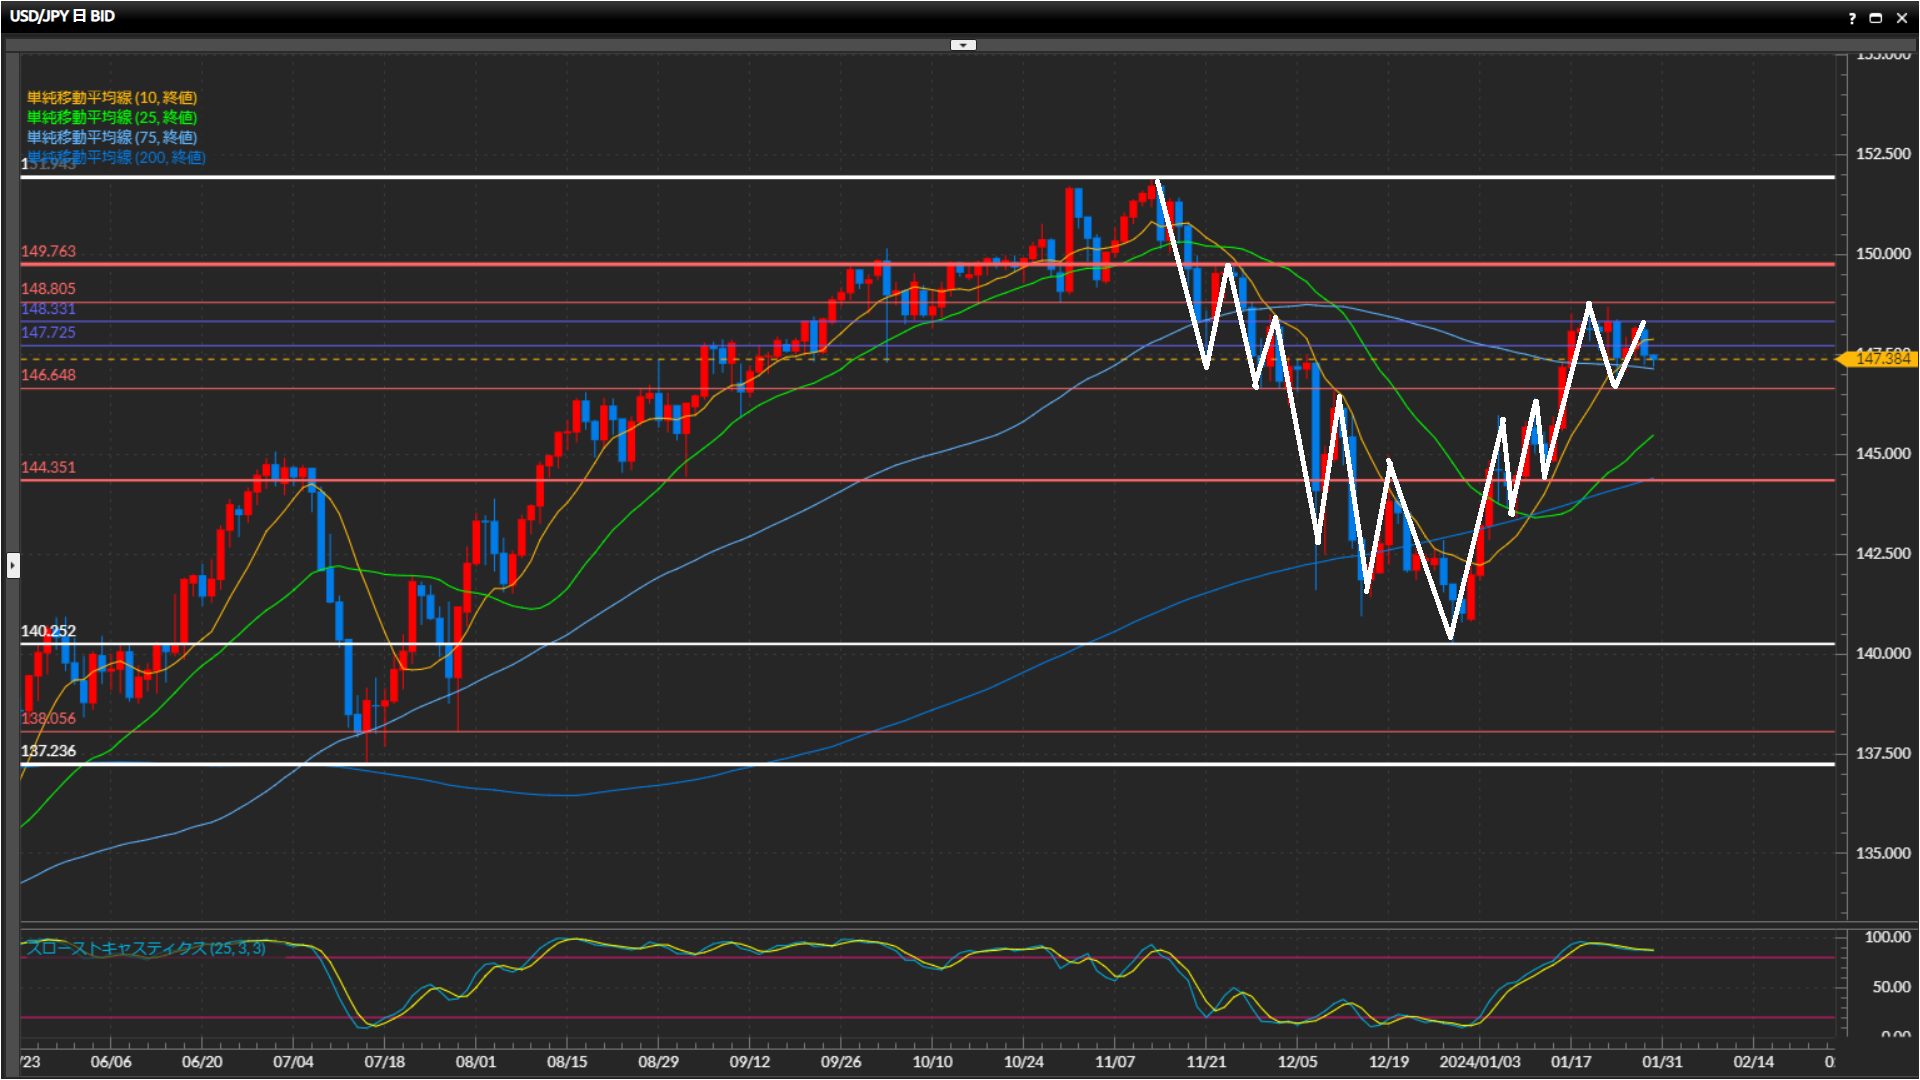Click the 75-period moving average label
Image resolution: width=1920 pixels, height=1080 pixels.
pyautogui.click(x=112, y=137)
